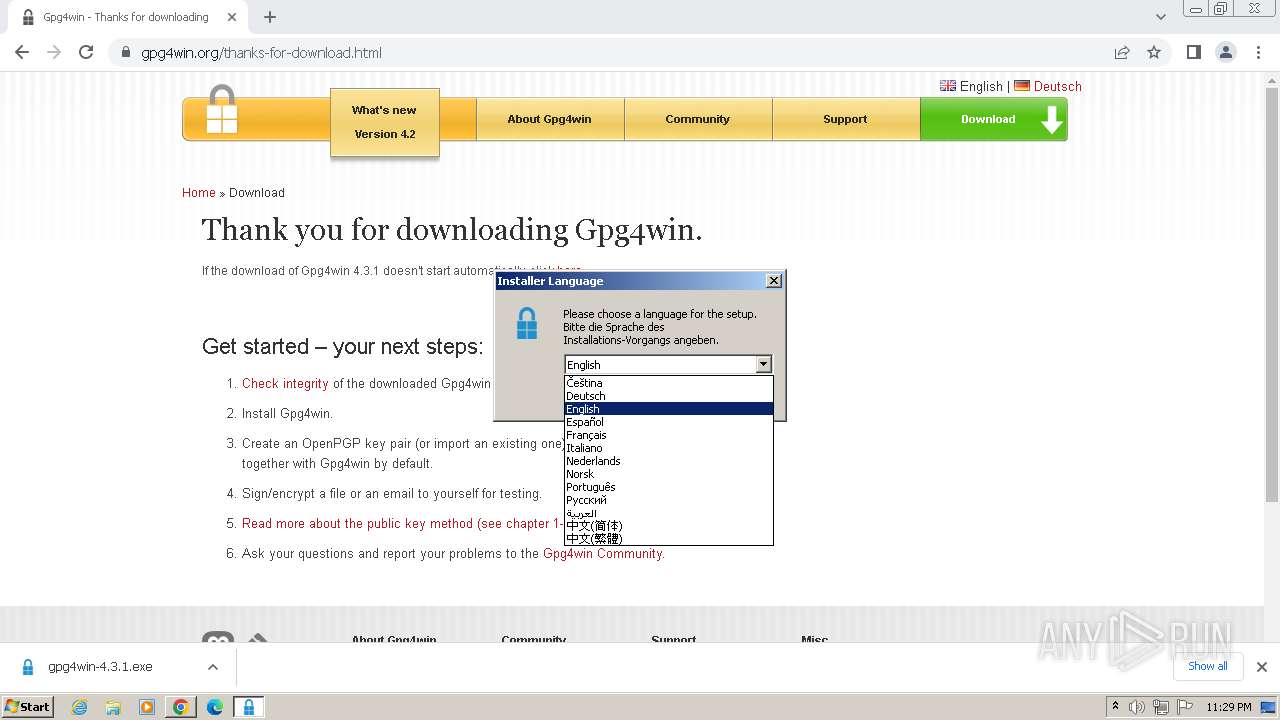Show all downloads
The image size is (1280, 720).
pos(1207,666)
